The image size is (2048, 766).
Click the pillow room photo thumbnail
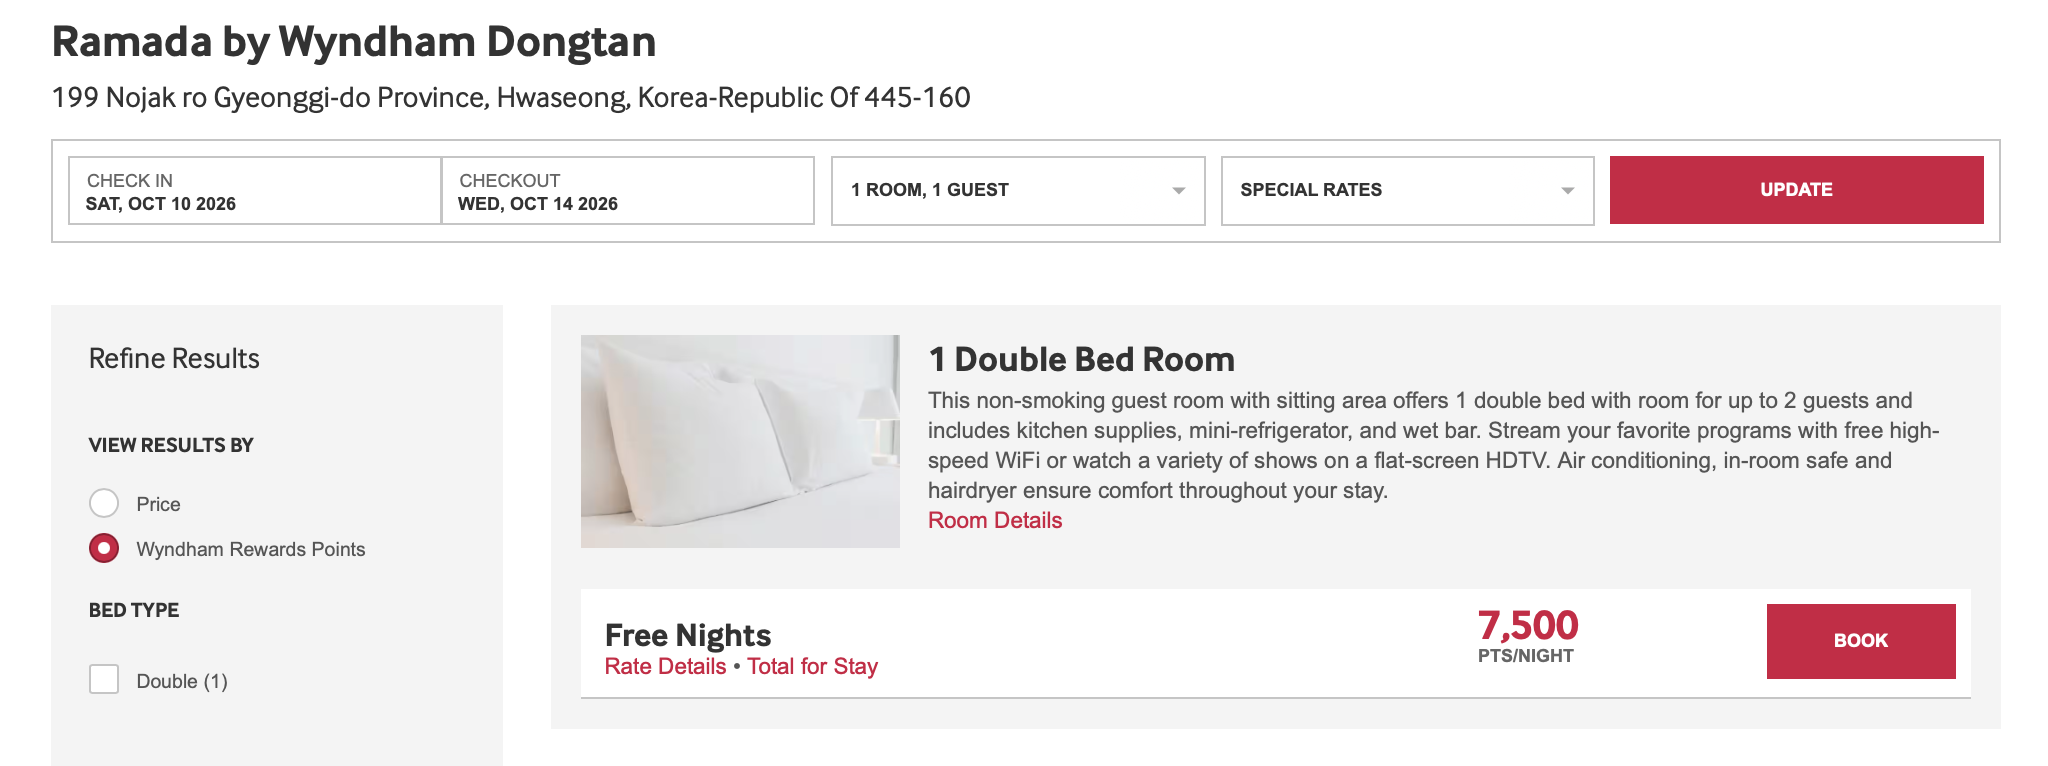tap(740, 441)
